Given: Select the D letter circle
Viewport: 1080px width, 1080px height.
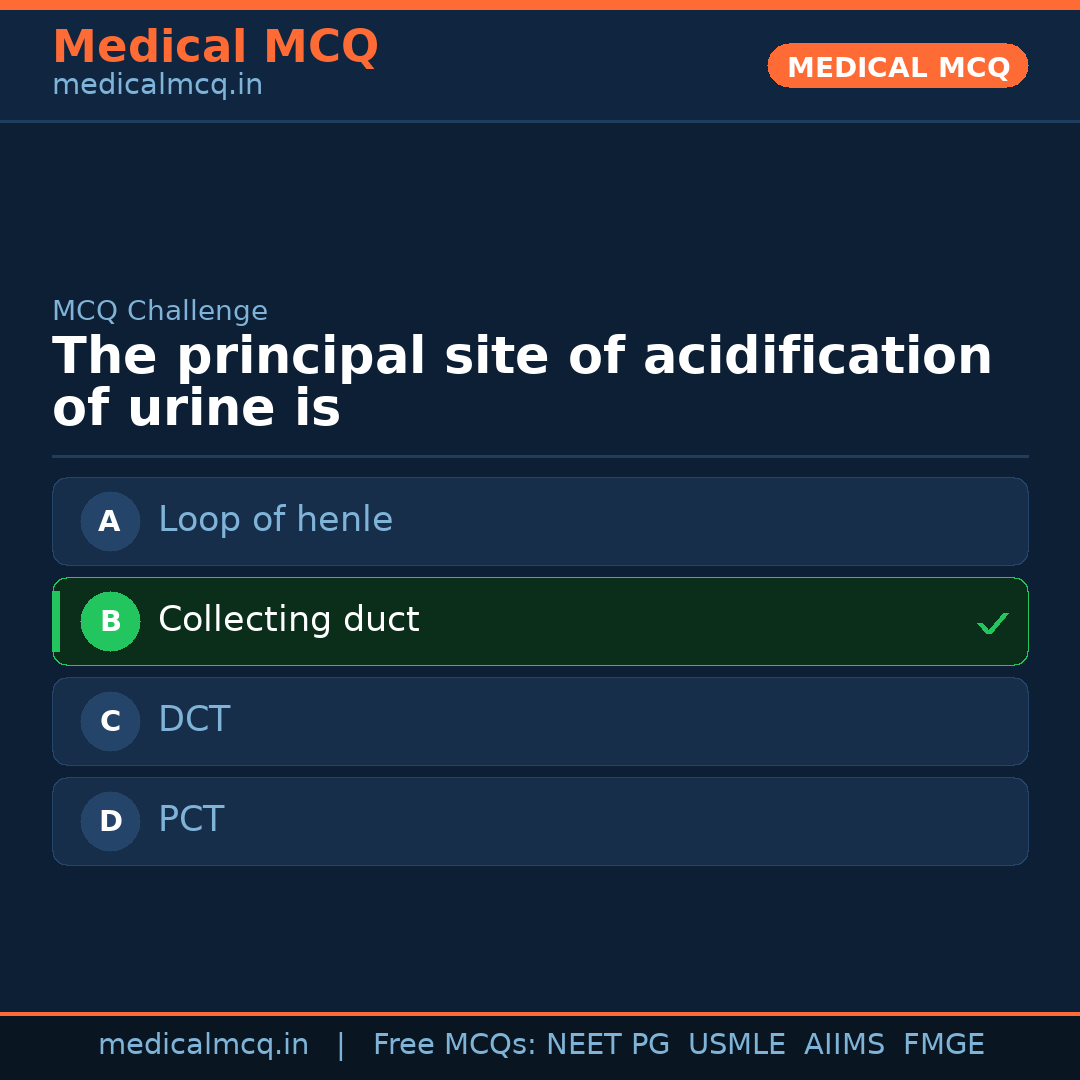Looking at the screenshot, I should click(x=110, y=821).
